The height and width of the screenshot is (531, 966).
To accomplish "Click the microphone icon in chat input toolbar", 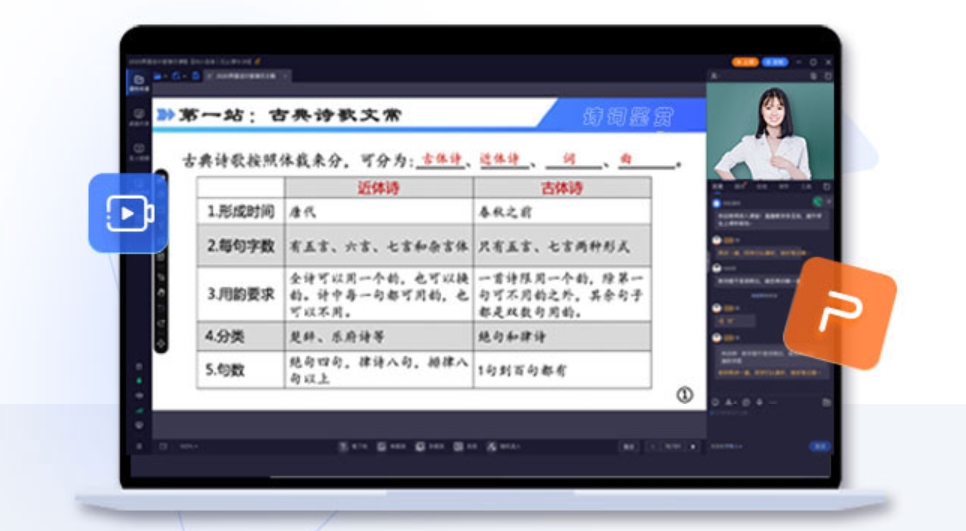I will click(760, 402).
